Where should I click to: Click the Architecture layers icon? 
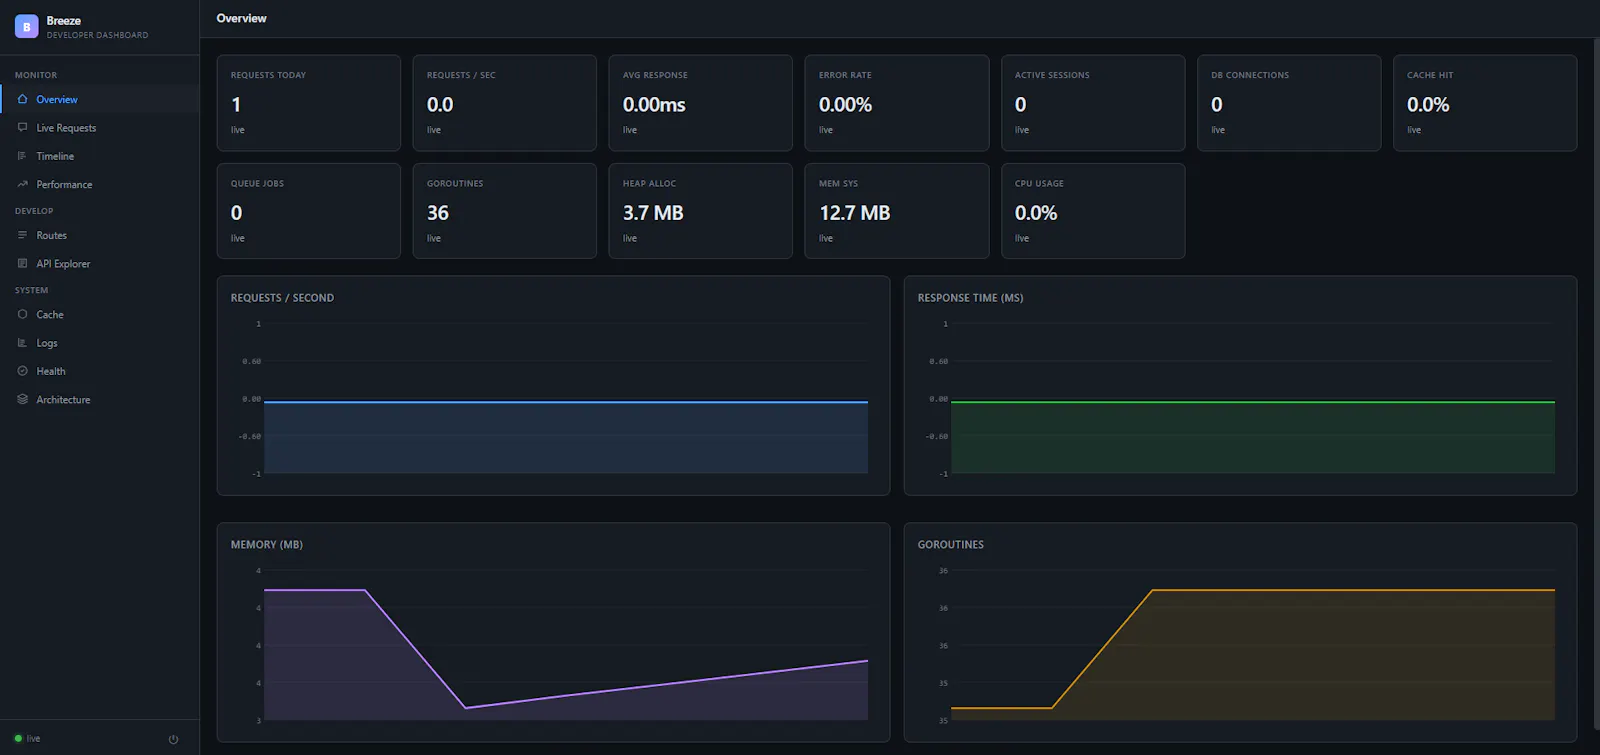click(22, 399)
